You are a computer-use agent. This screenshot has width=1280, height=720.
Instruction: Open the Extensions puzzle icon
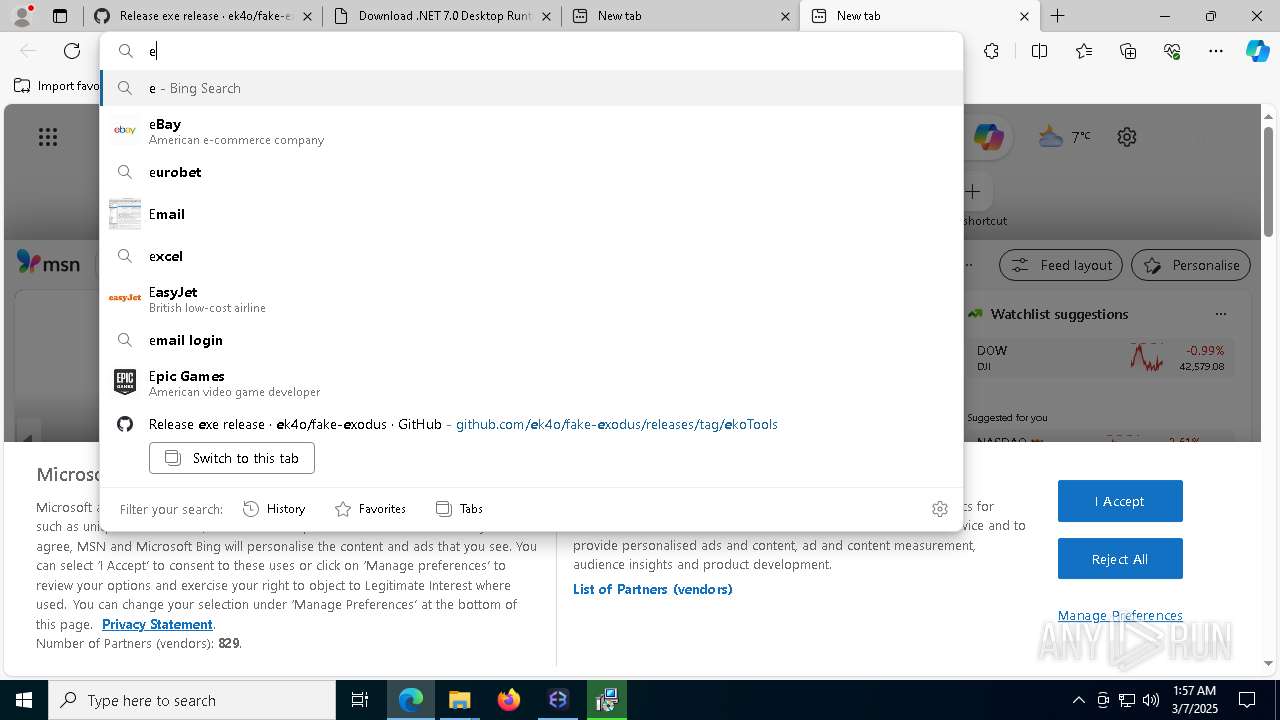(991, 51)
